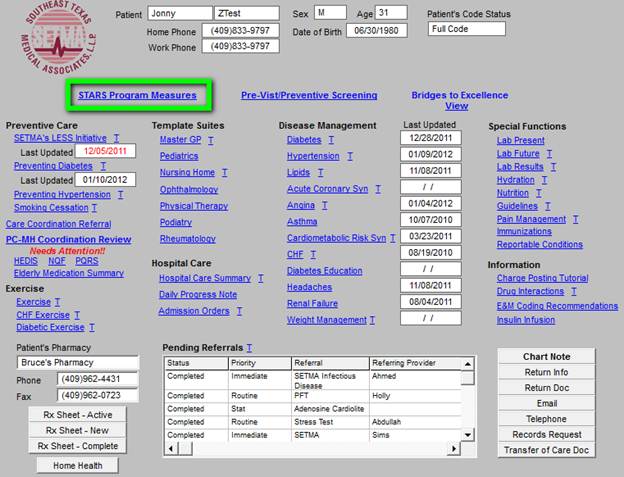Open Care Coordination Referral
Screen dimensions: 624x477
tap(58, 224)
